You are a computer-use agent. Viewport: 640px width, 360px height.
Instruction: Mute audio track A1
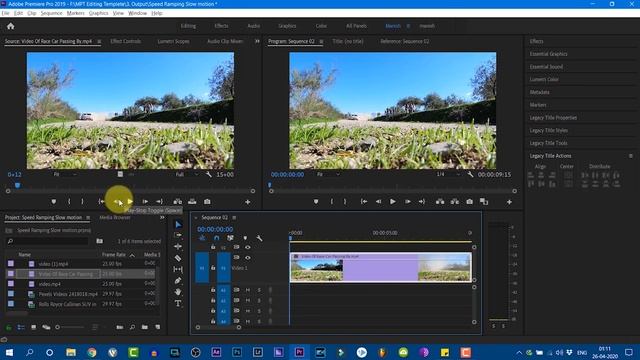pos(248,290)
